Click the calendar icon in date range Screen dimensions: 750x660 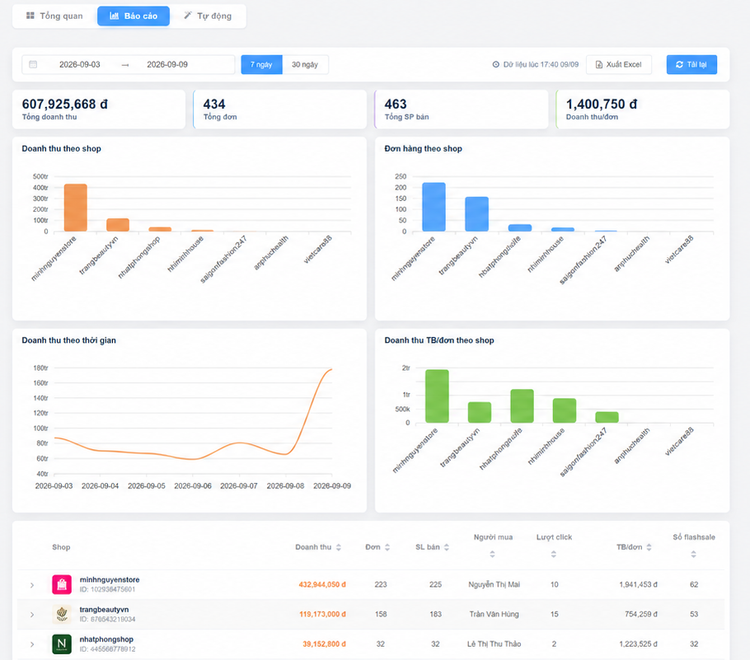[33, 65]
